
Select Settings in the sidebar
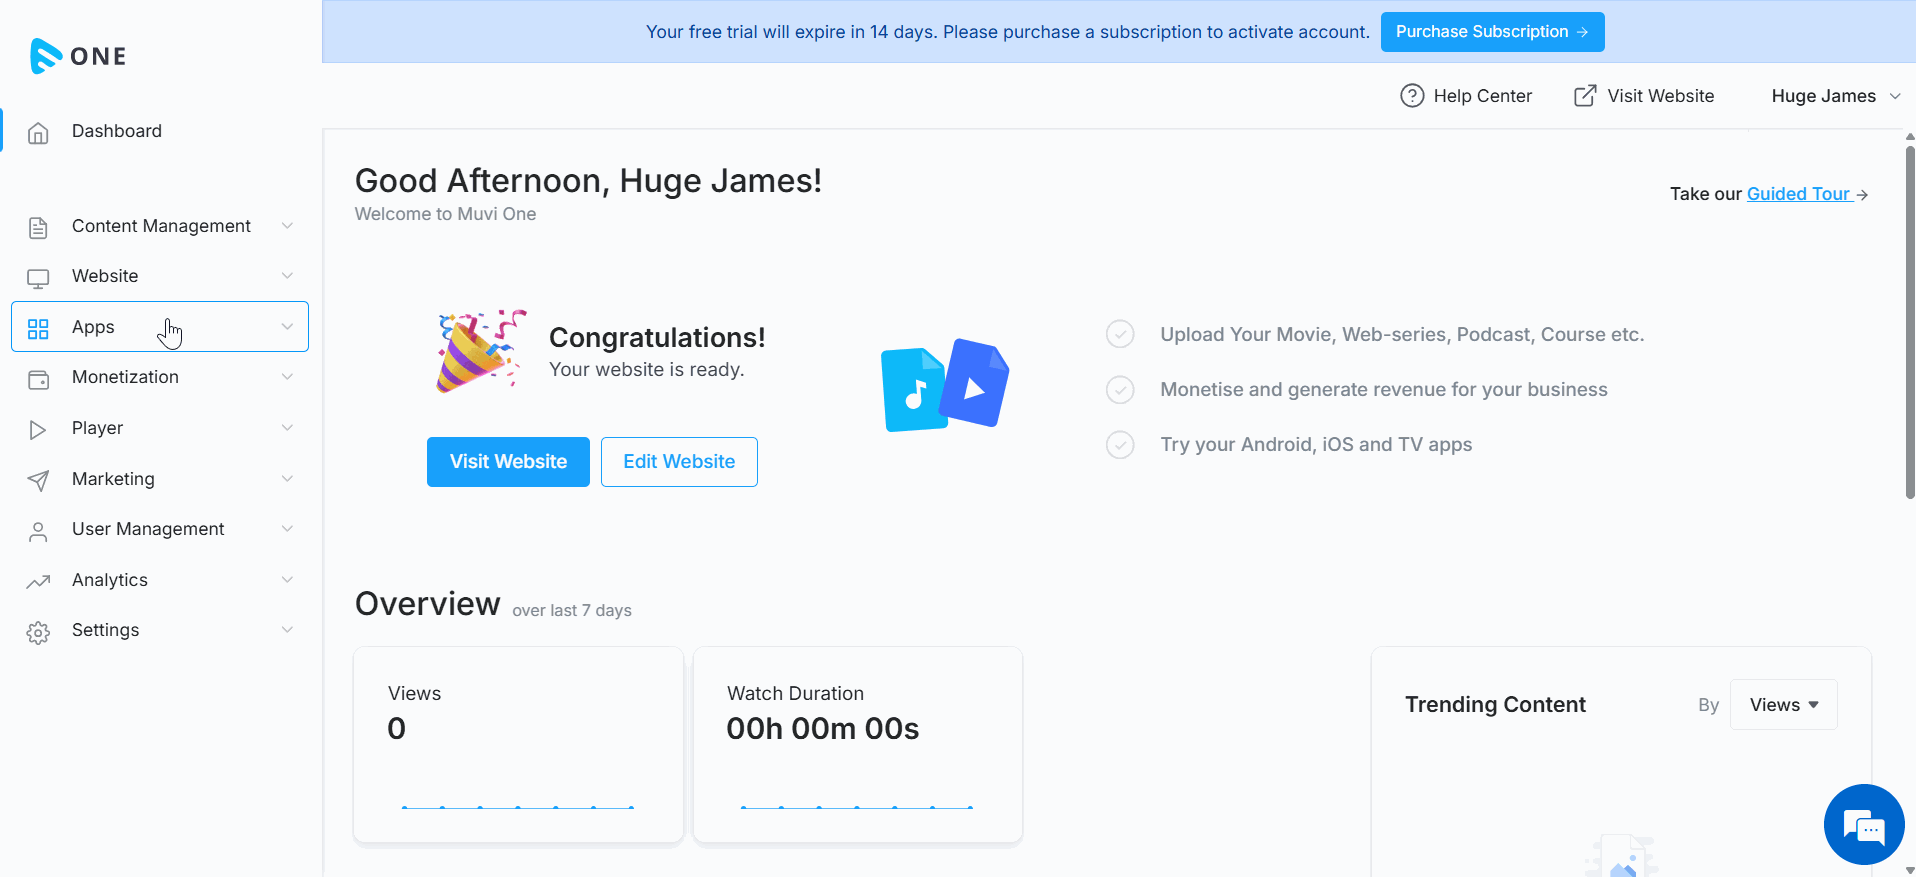coord(160,630)
